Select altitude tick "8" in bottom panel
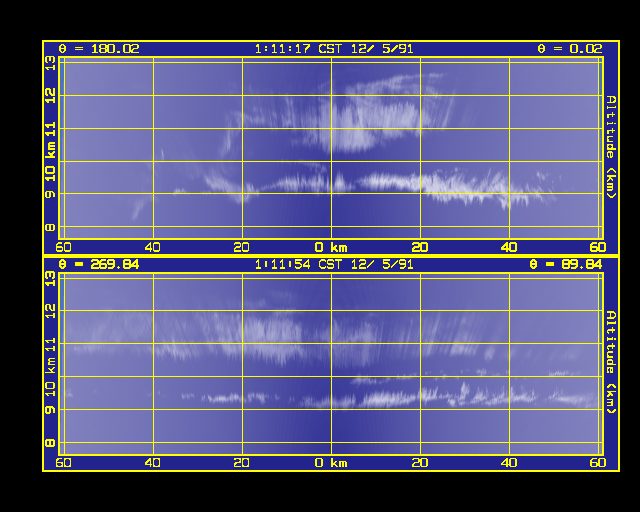 pyautogui.click(x=50, y=443)
